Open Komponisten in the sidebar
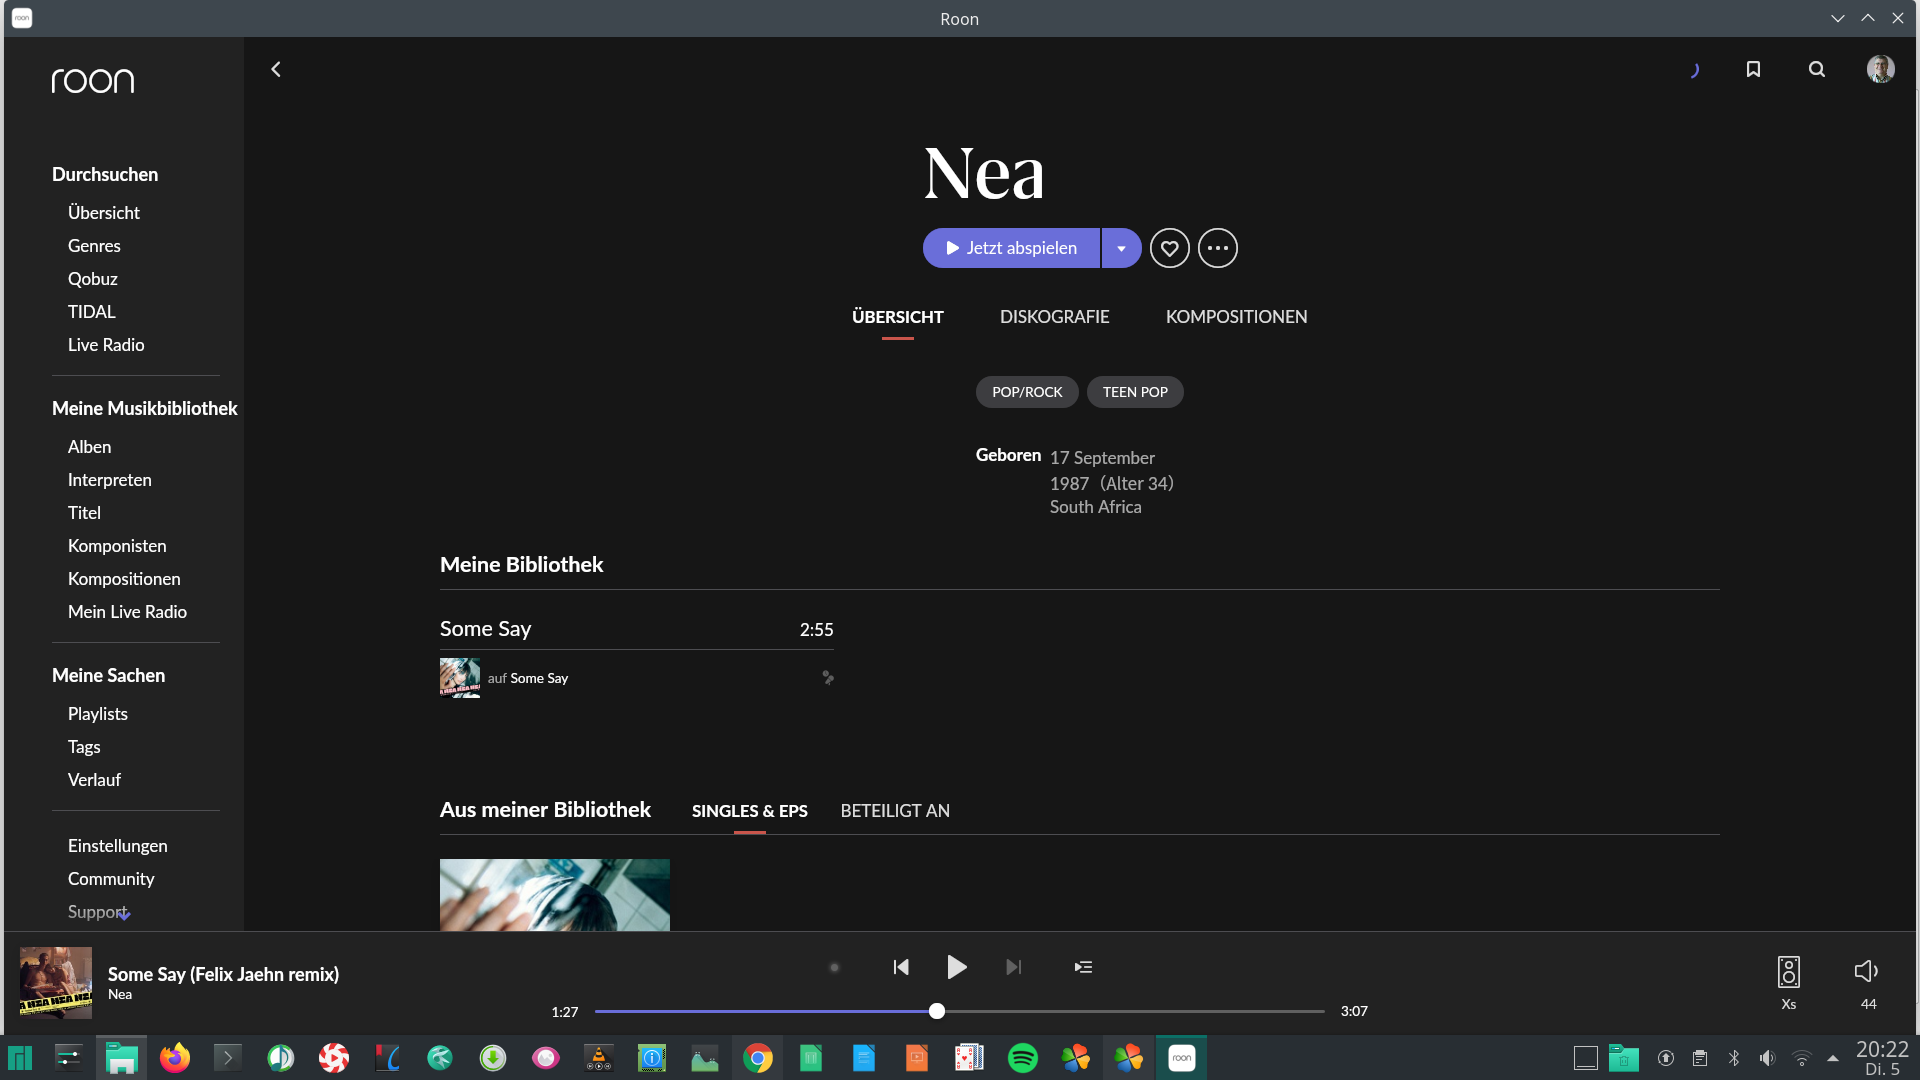This screenshot has height=1080, width=1920. (x=117, y=546)
